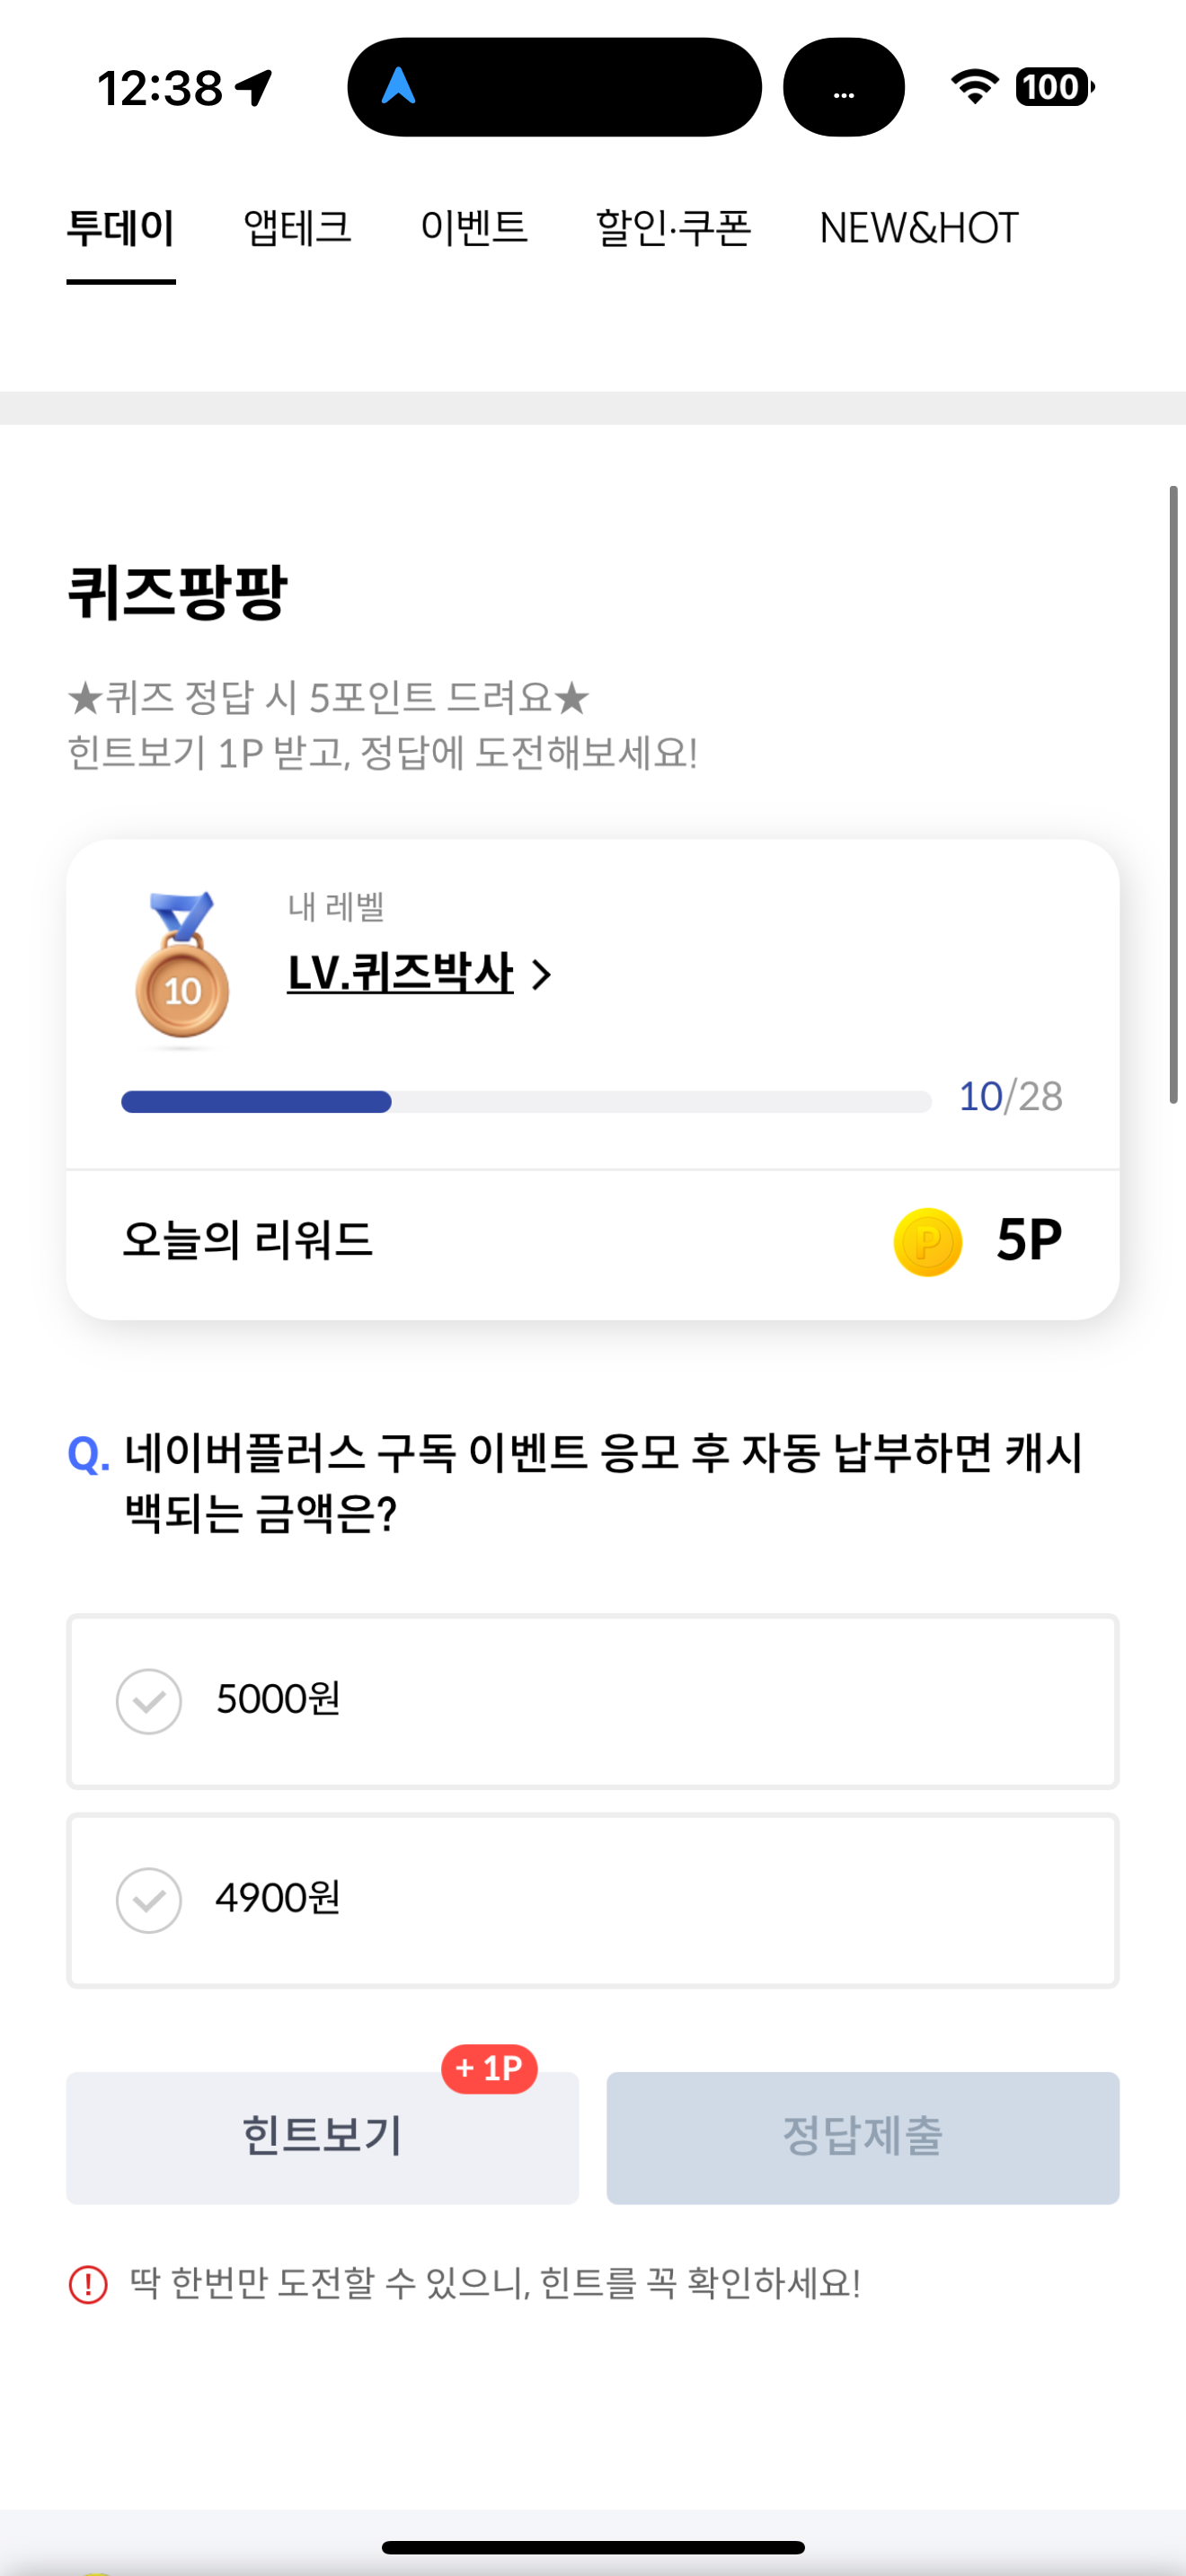Tap the 힌트보기 hint button
The image size is (1186, 2576).
point(323,2137)
